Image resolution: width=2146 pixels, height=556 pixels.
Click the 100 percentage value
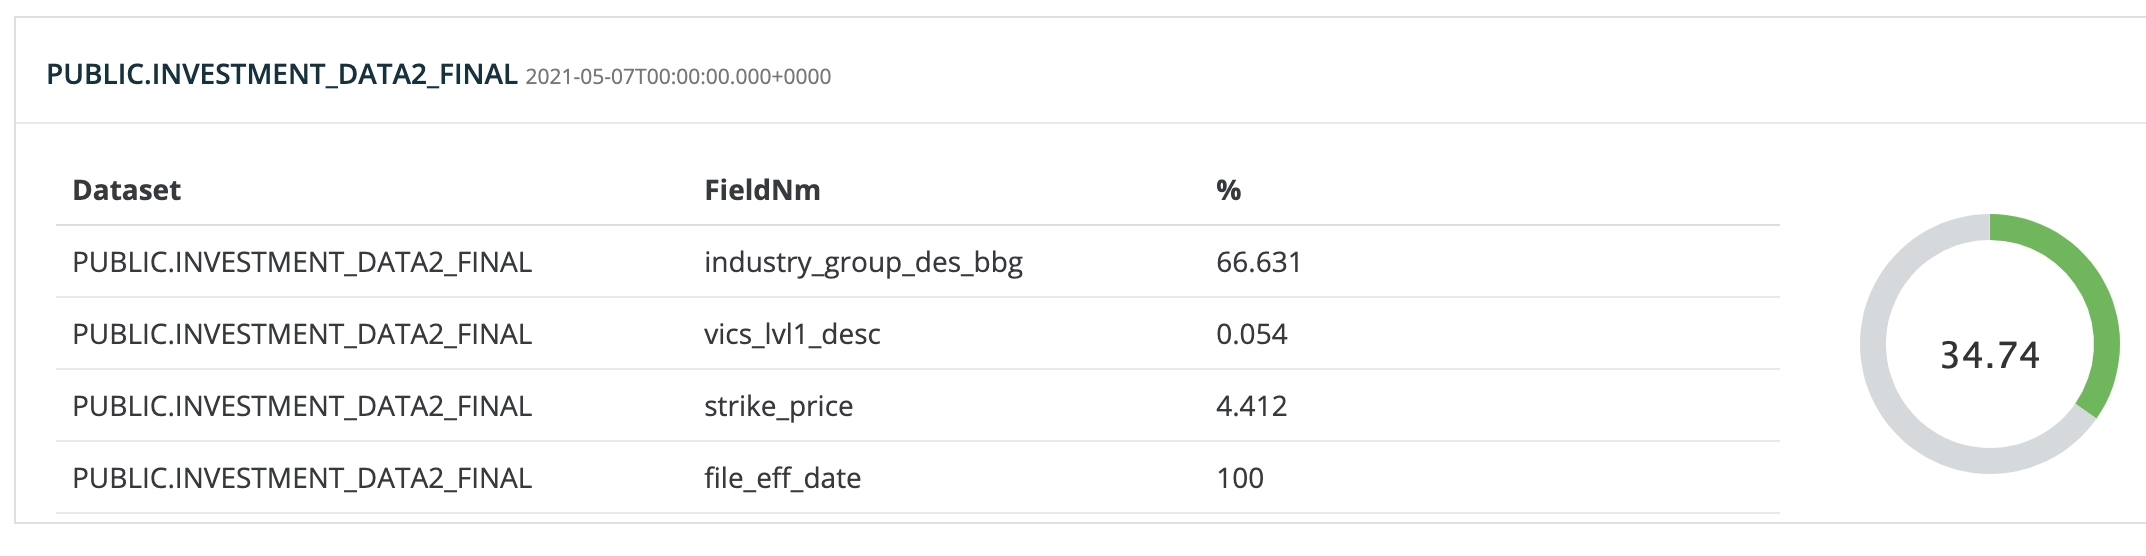1240,478
